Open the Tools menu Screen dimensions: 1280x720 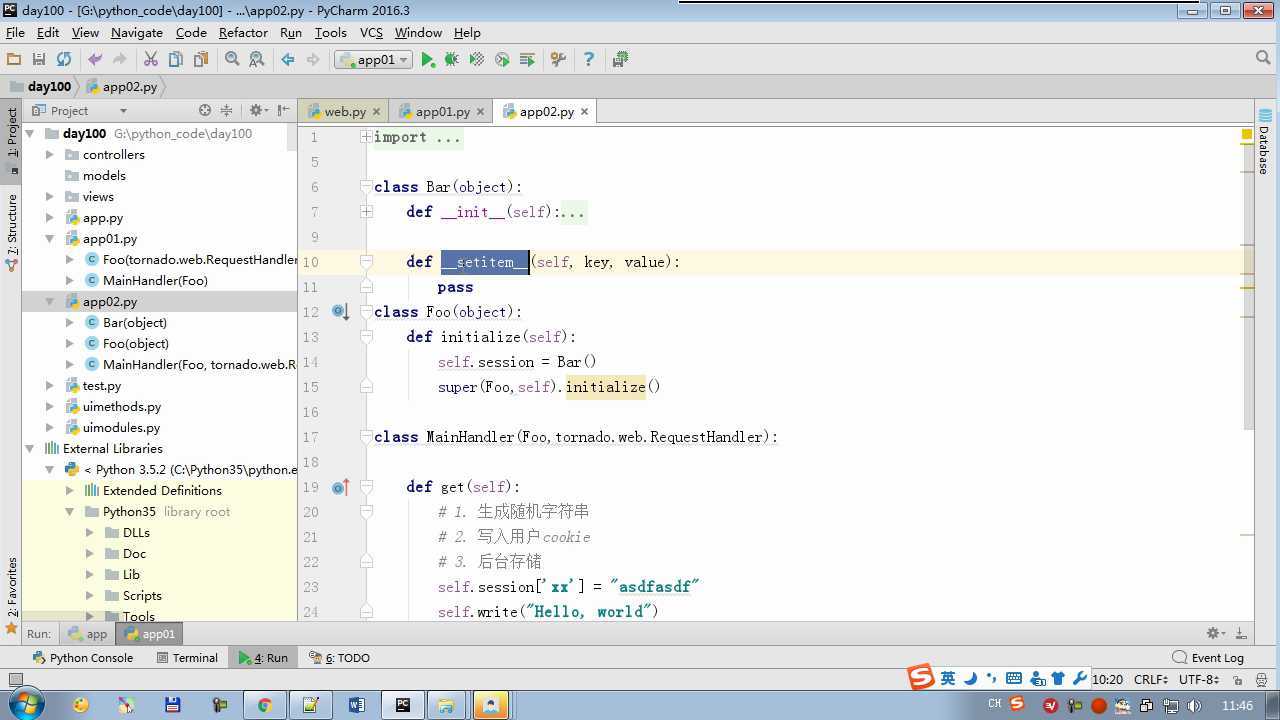tap(330, 33)
